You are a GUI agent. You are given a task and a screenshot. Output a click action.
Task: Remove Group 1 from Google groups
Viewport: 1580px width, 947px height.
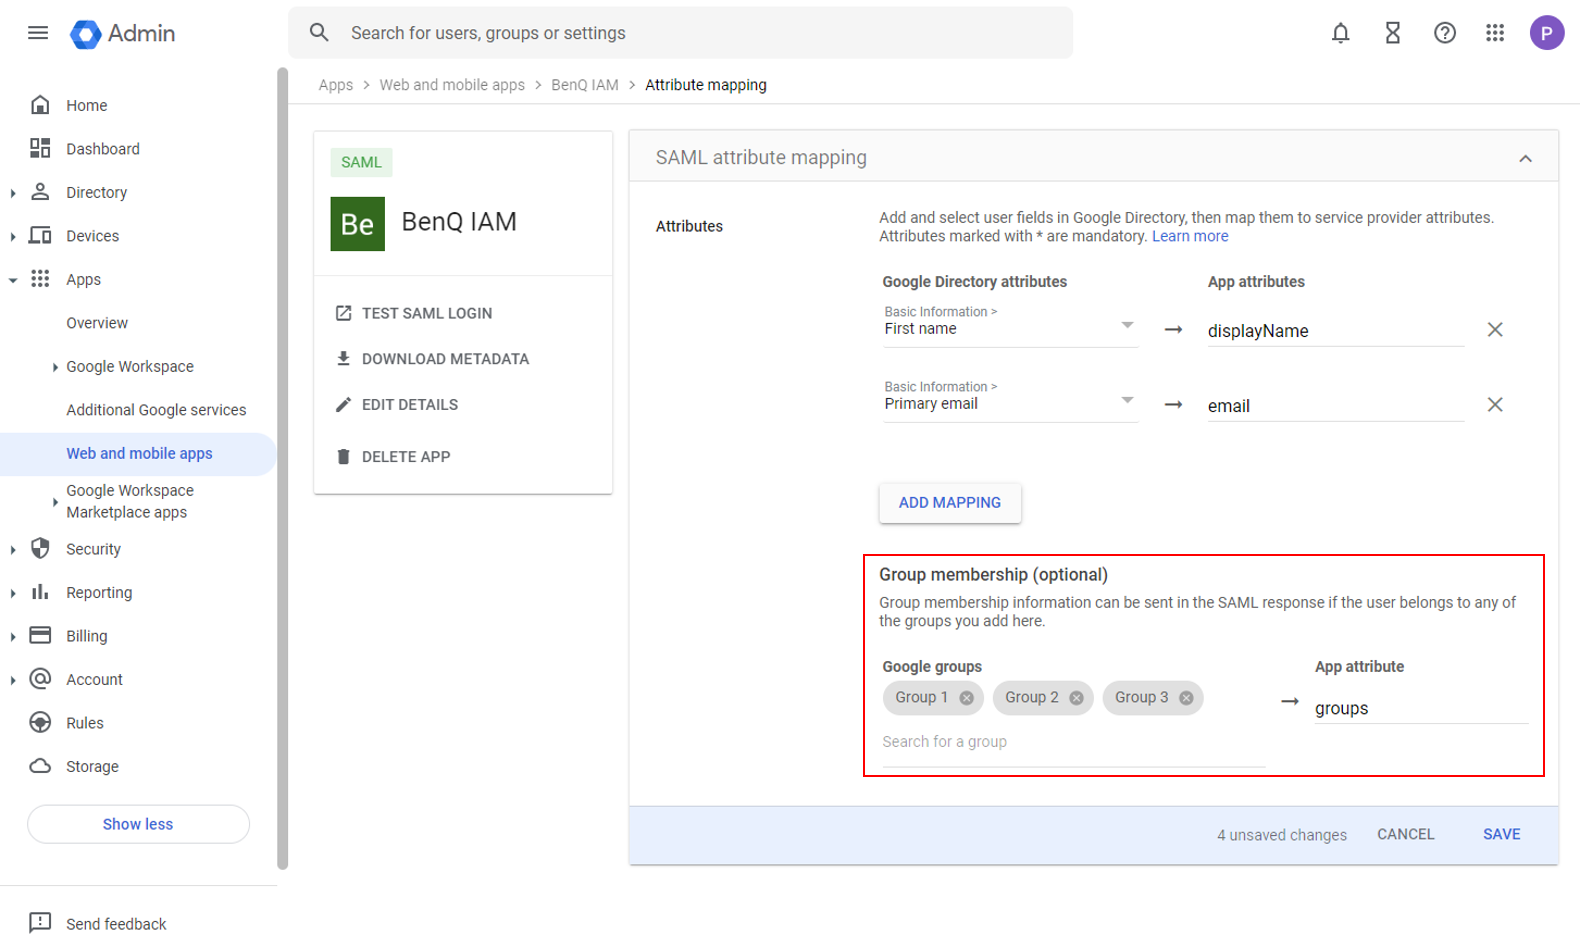coord(966,698)
